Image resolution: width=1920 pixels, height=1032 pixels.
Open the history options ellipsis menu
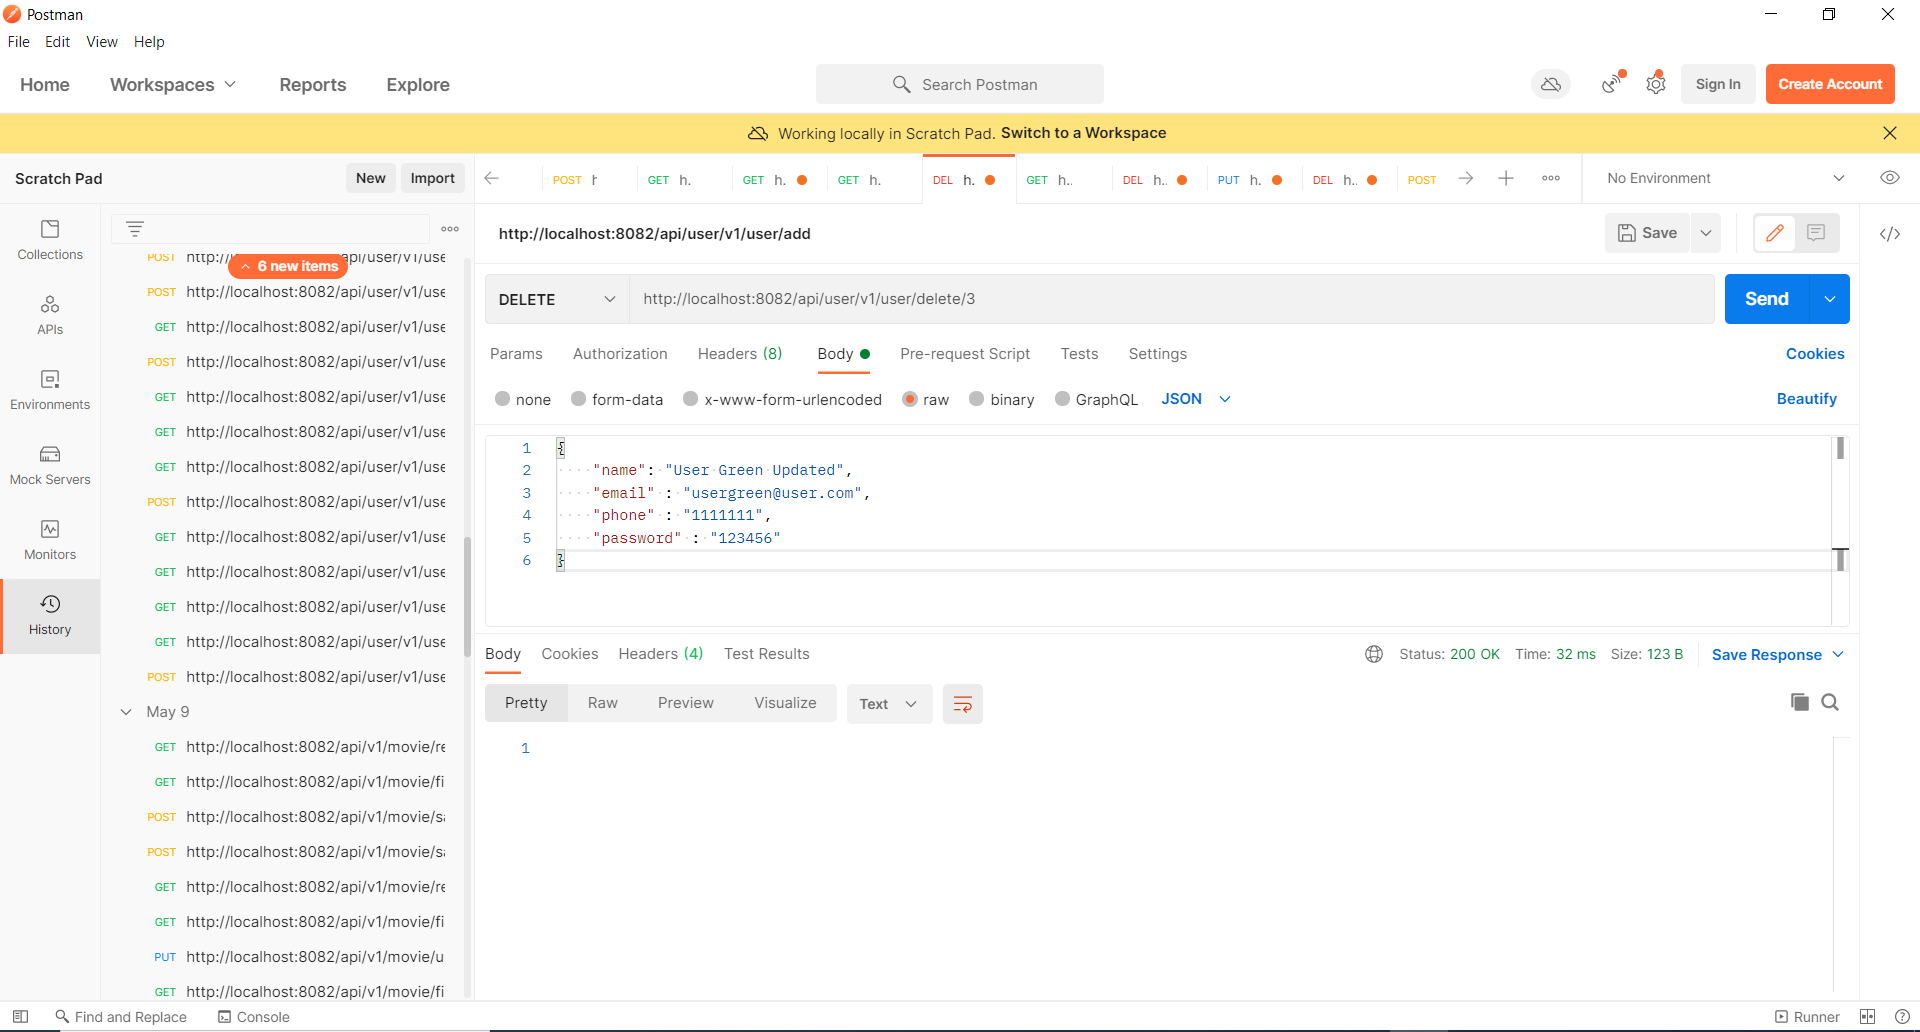[x=450, y=229]
